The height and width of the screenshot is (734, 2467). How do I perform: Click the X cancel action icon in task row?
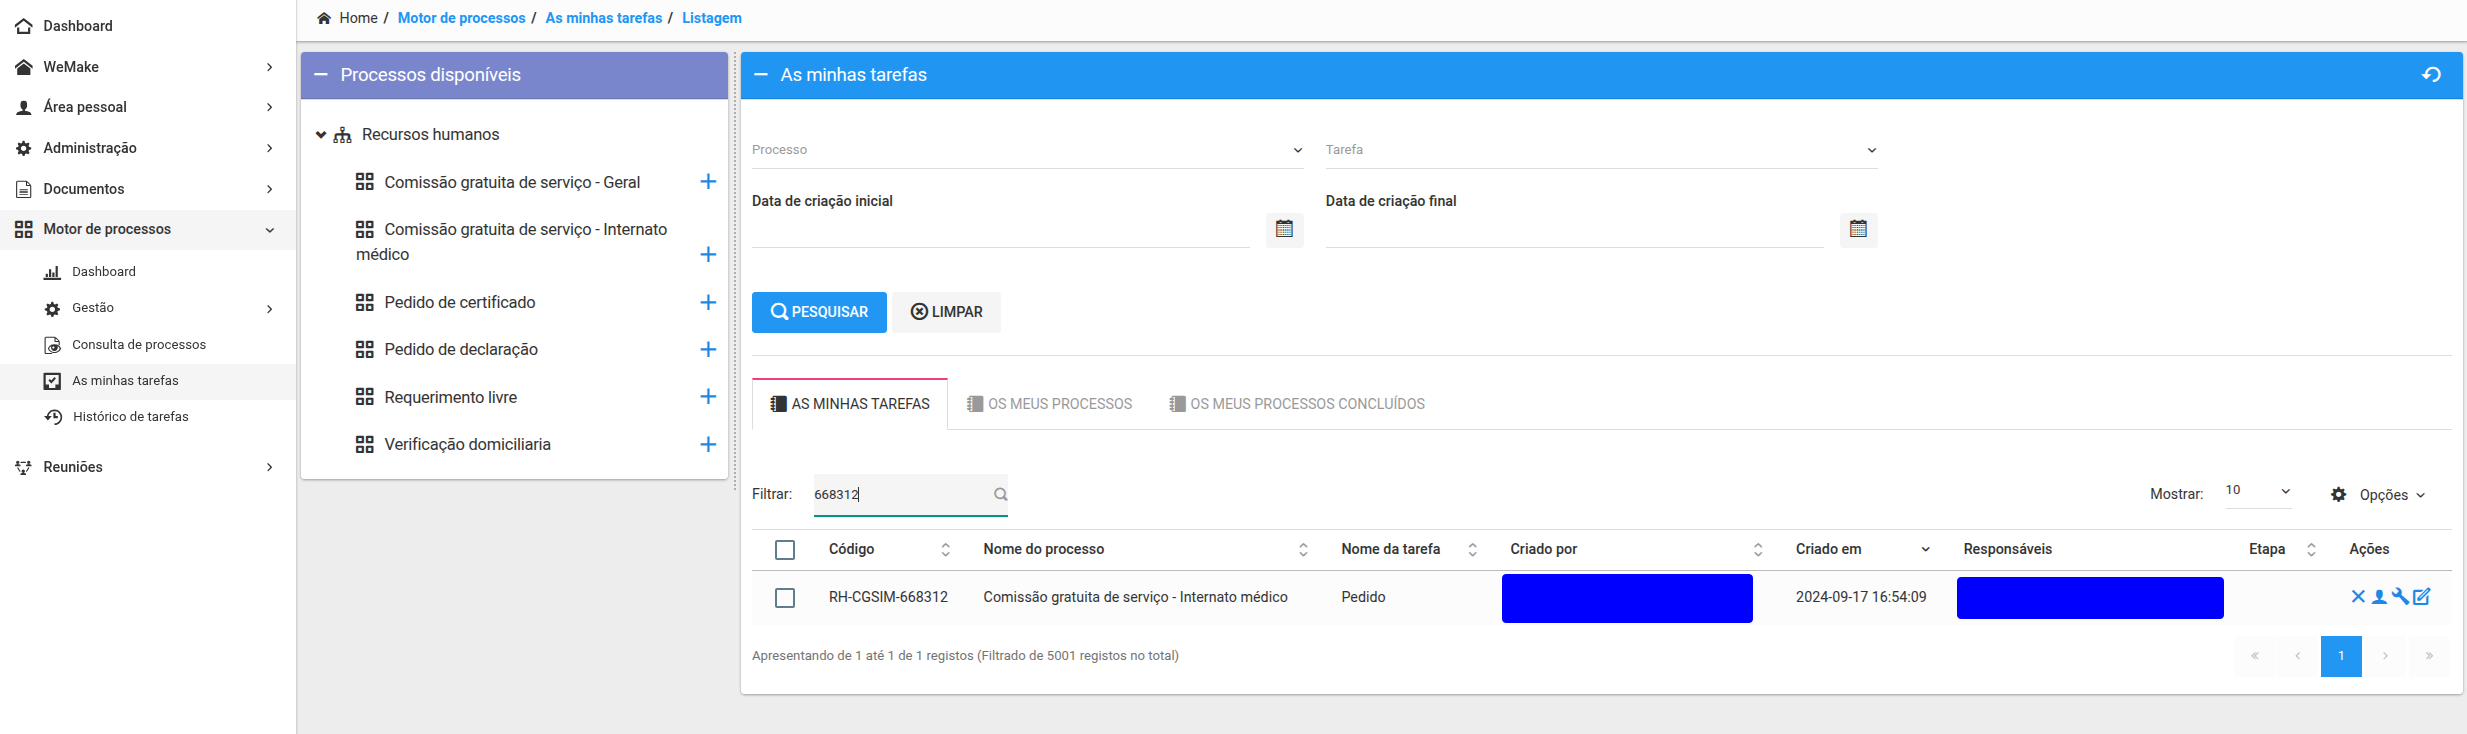[2357, 597]
